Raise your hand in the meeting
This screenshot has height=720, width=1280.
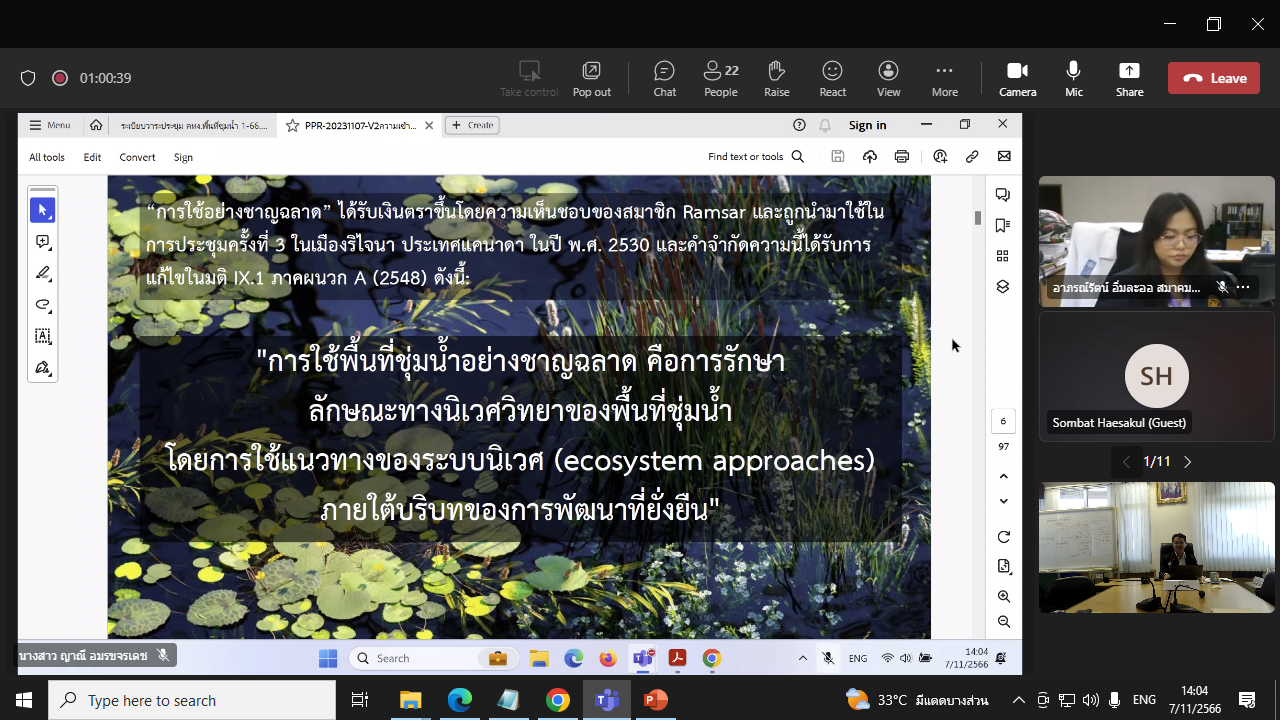coord(776,78)
